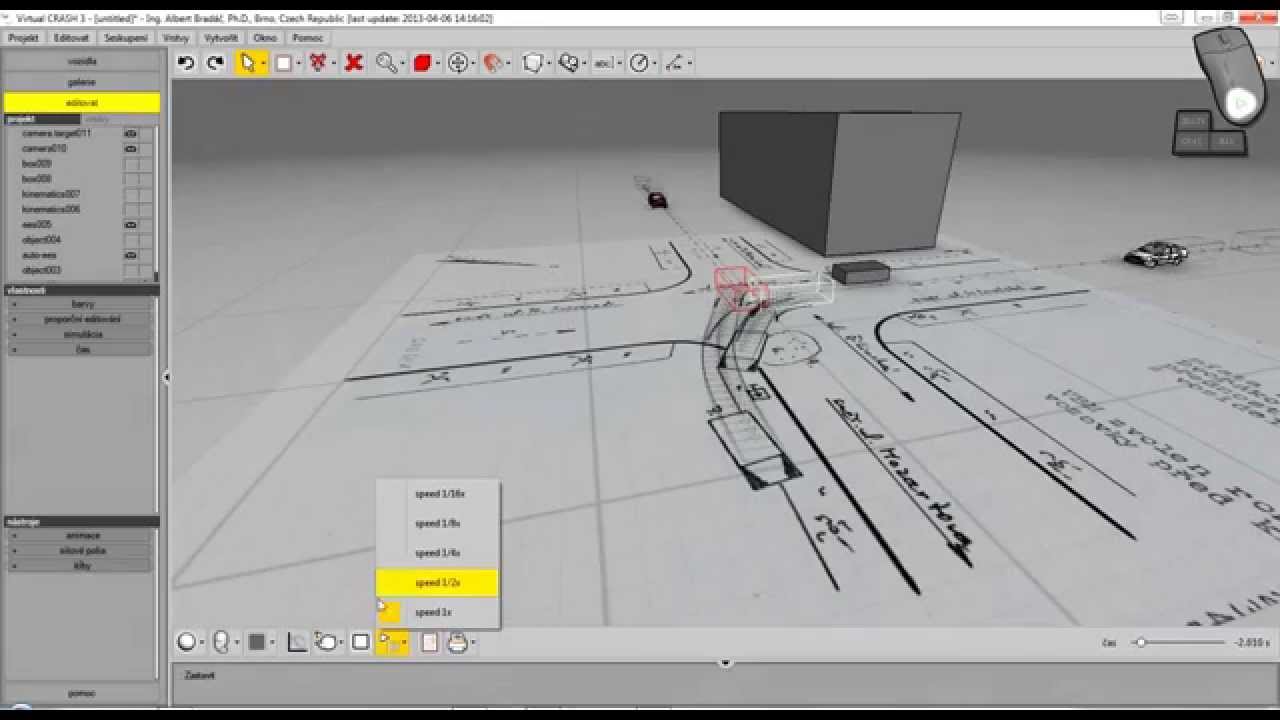1280x720 pixels.
Task: Click the red devil-face toolbar icon
Action: click(x=318, y=63)
